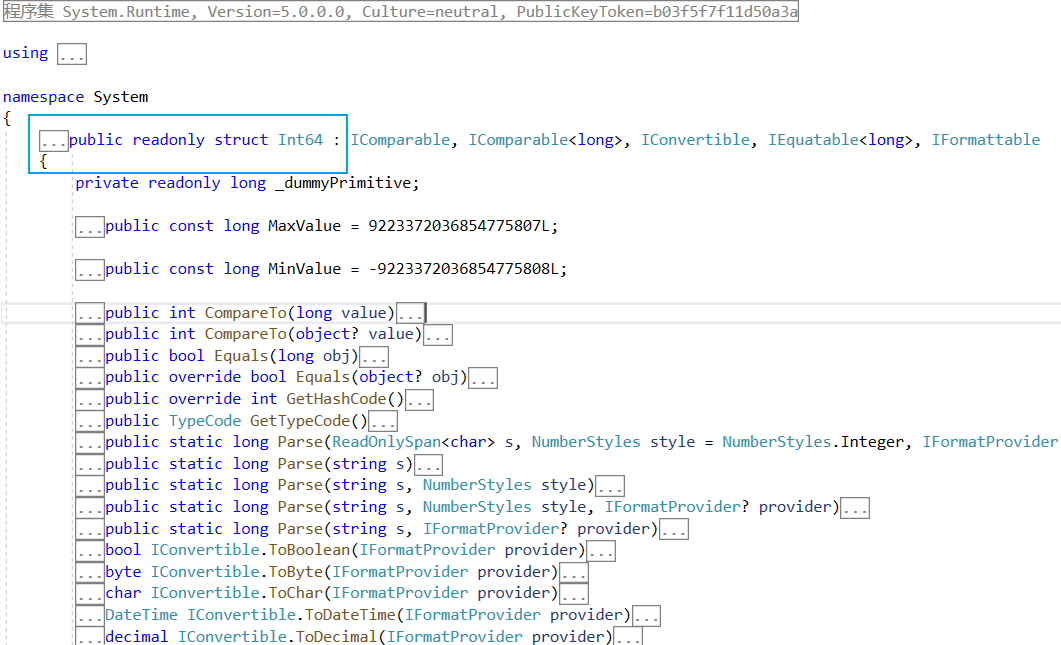Viewport: 1061px width, 645px height.
Task: Expand collapsed comment before MaxValue constant
Action: [x=89, y=227]
